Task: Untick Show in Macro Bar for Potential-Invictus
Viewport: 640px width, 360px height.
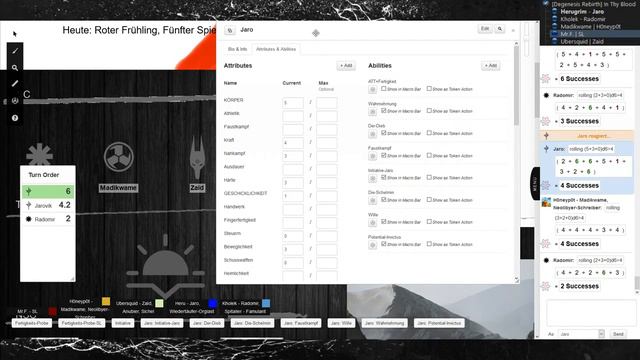Action: click(384, 244)
